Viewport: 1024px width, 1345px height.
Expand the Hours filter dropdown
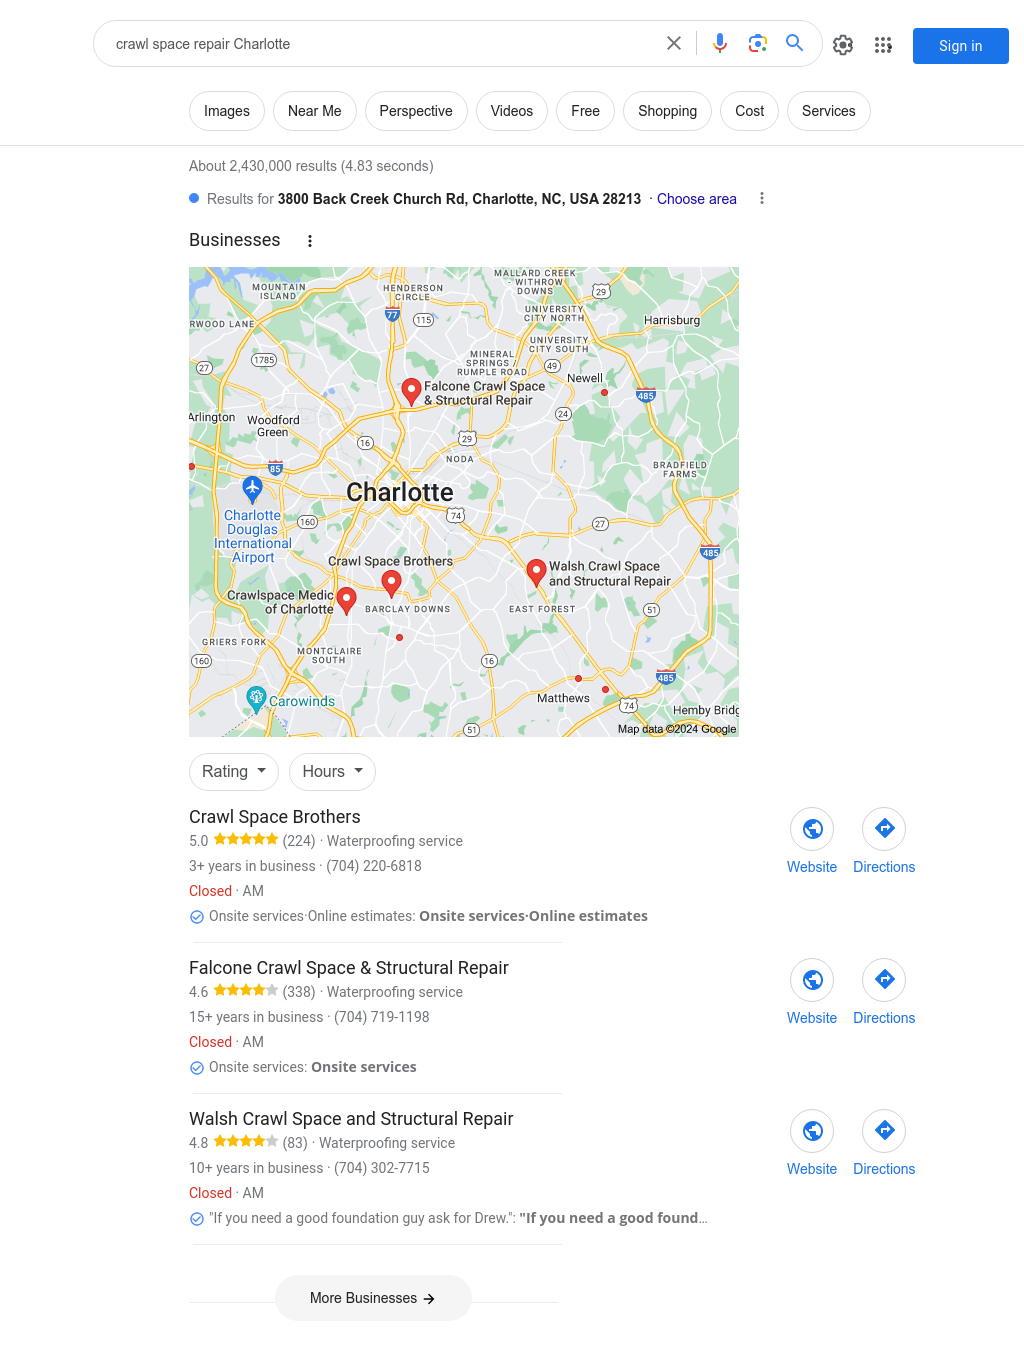333,772
